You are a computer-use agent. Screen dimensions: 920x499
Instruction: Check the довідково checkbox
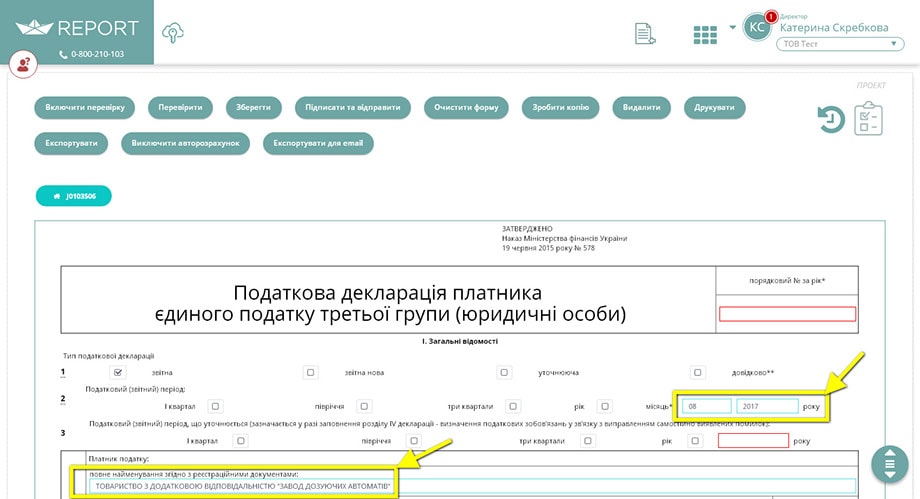(697, 372)
